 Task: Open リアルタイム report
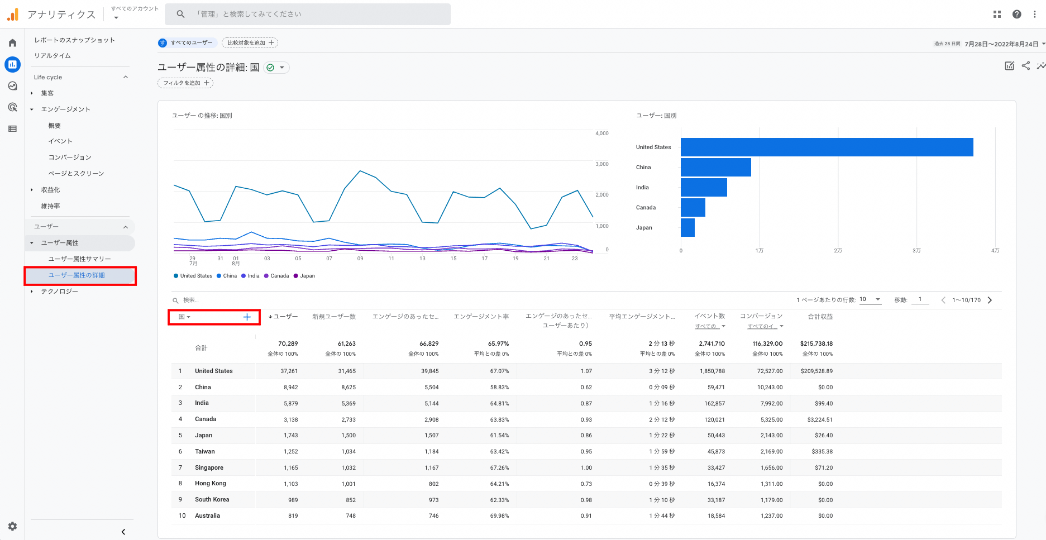pos(52,56)
